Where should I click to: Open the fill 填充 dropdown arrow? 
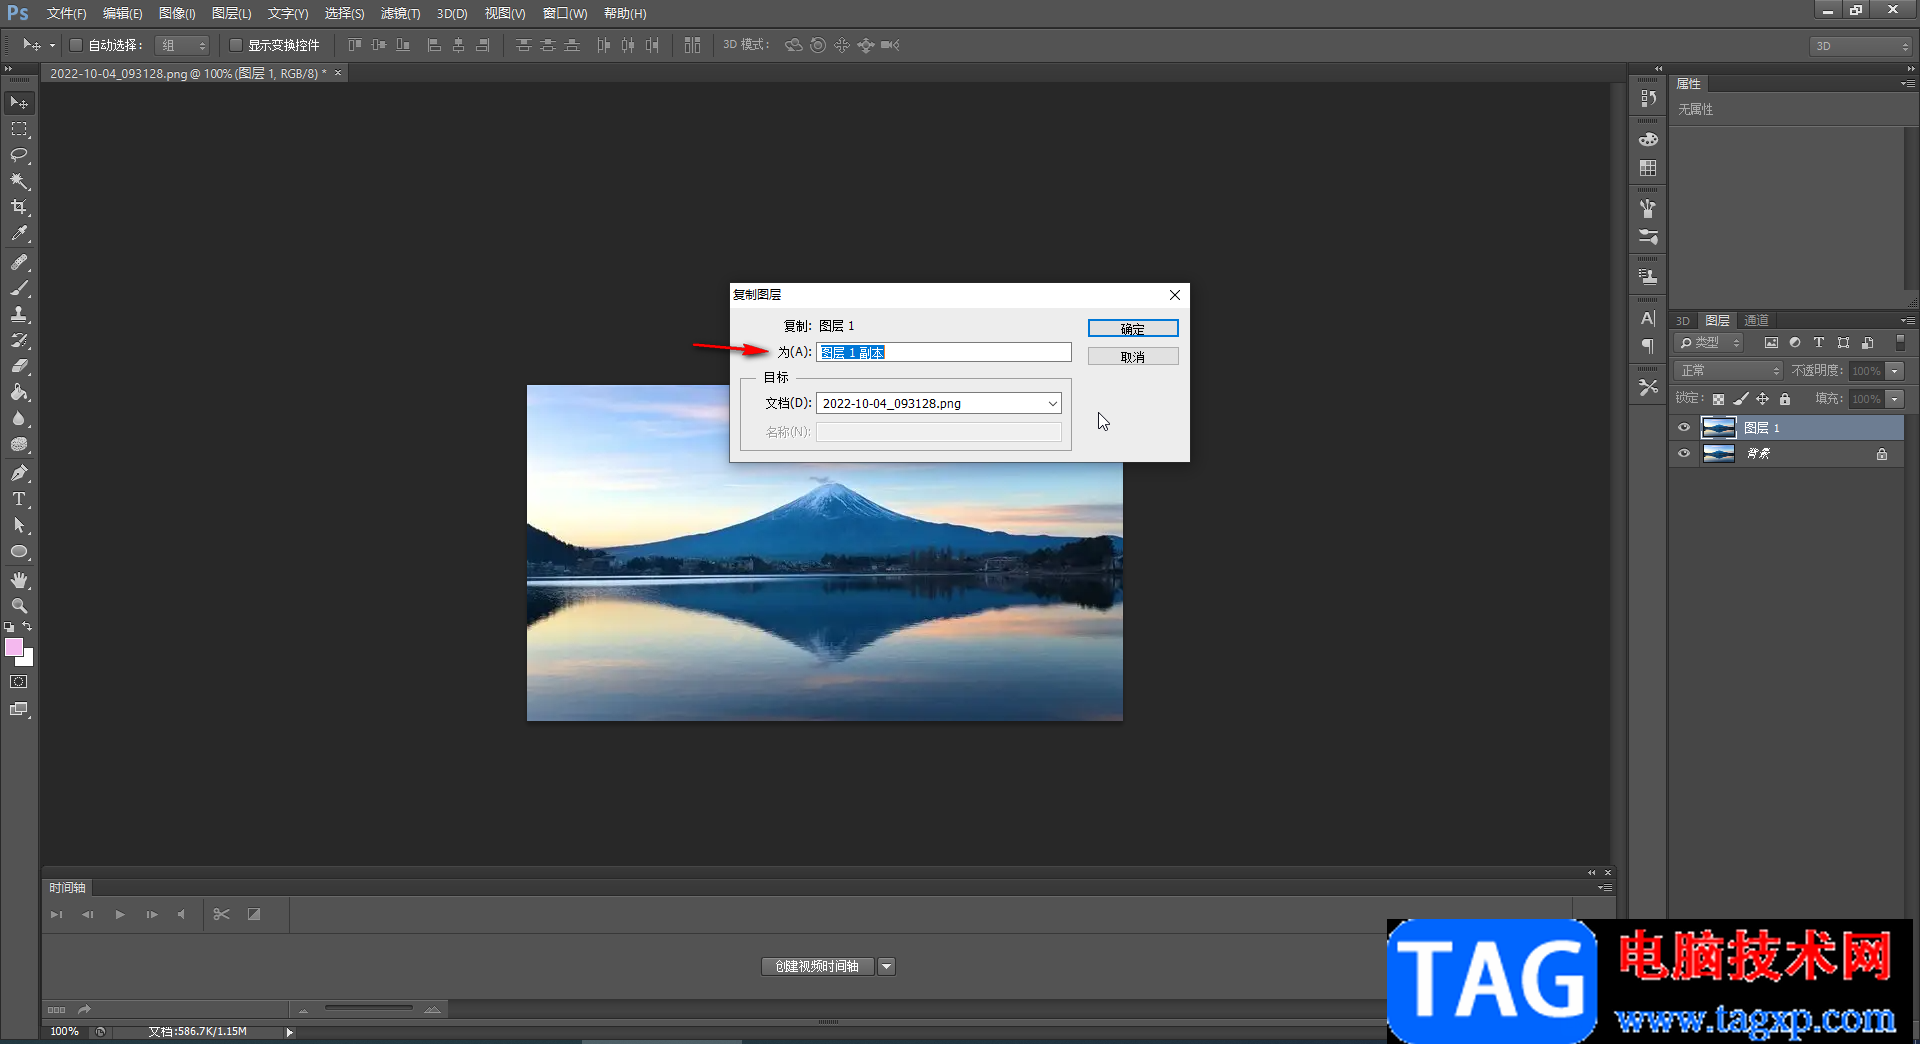click(1895, 399)
